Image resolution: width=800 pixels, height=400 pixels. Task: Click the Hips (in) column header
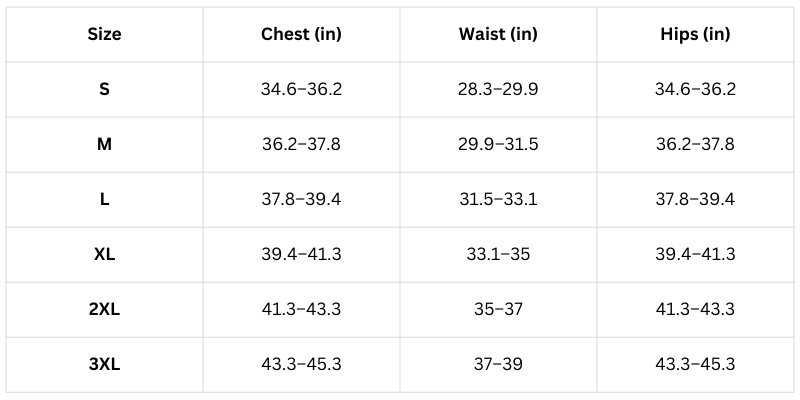(696, 35)
